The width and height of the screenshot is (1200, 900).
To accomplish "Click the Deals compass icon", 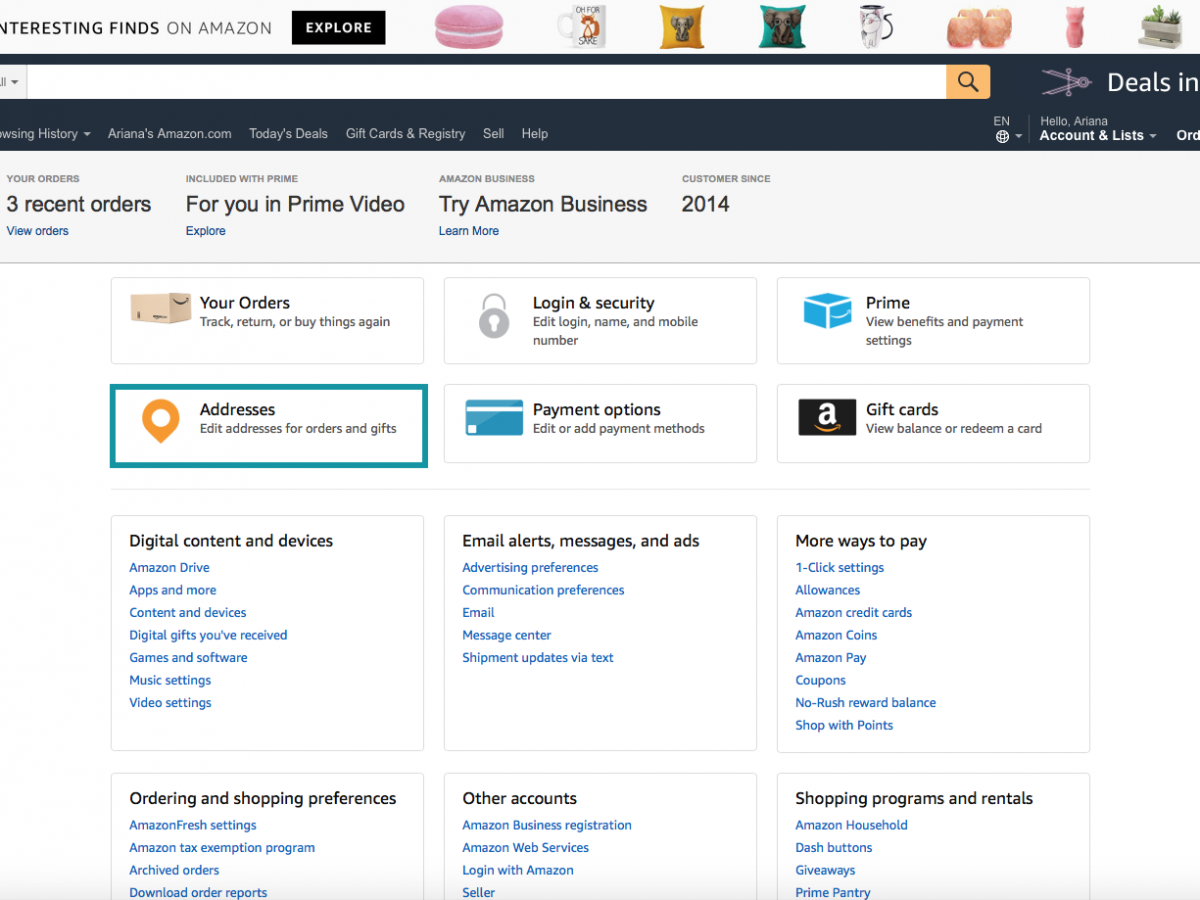I will 1066,82.
